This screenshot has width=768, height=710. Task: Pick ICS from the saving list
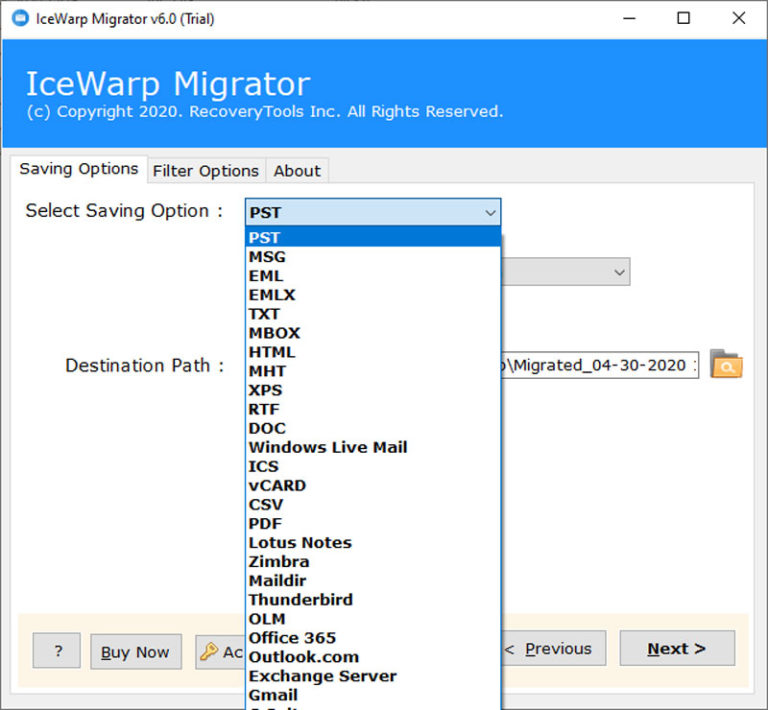[373, 467]
